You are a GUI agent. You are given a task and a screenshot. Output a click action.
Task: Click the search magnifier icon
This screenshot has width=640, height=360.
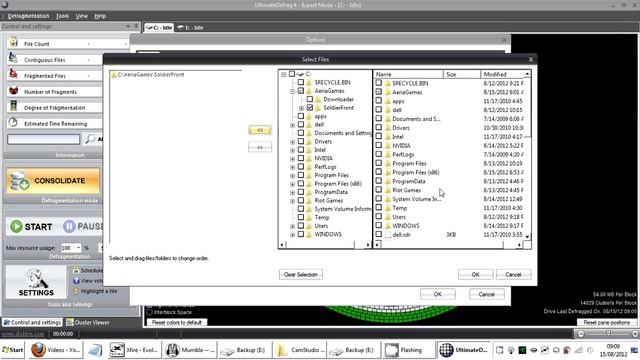[x=89, y=139]
